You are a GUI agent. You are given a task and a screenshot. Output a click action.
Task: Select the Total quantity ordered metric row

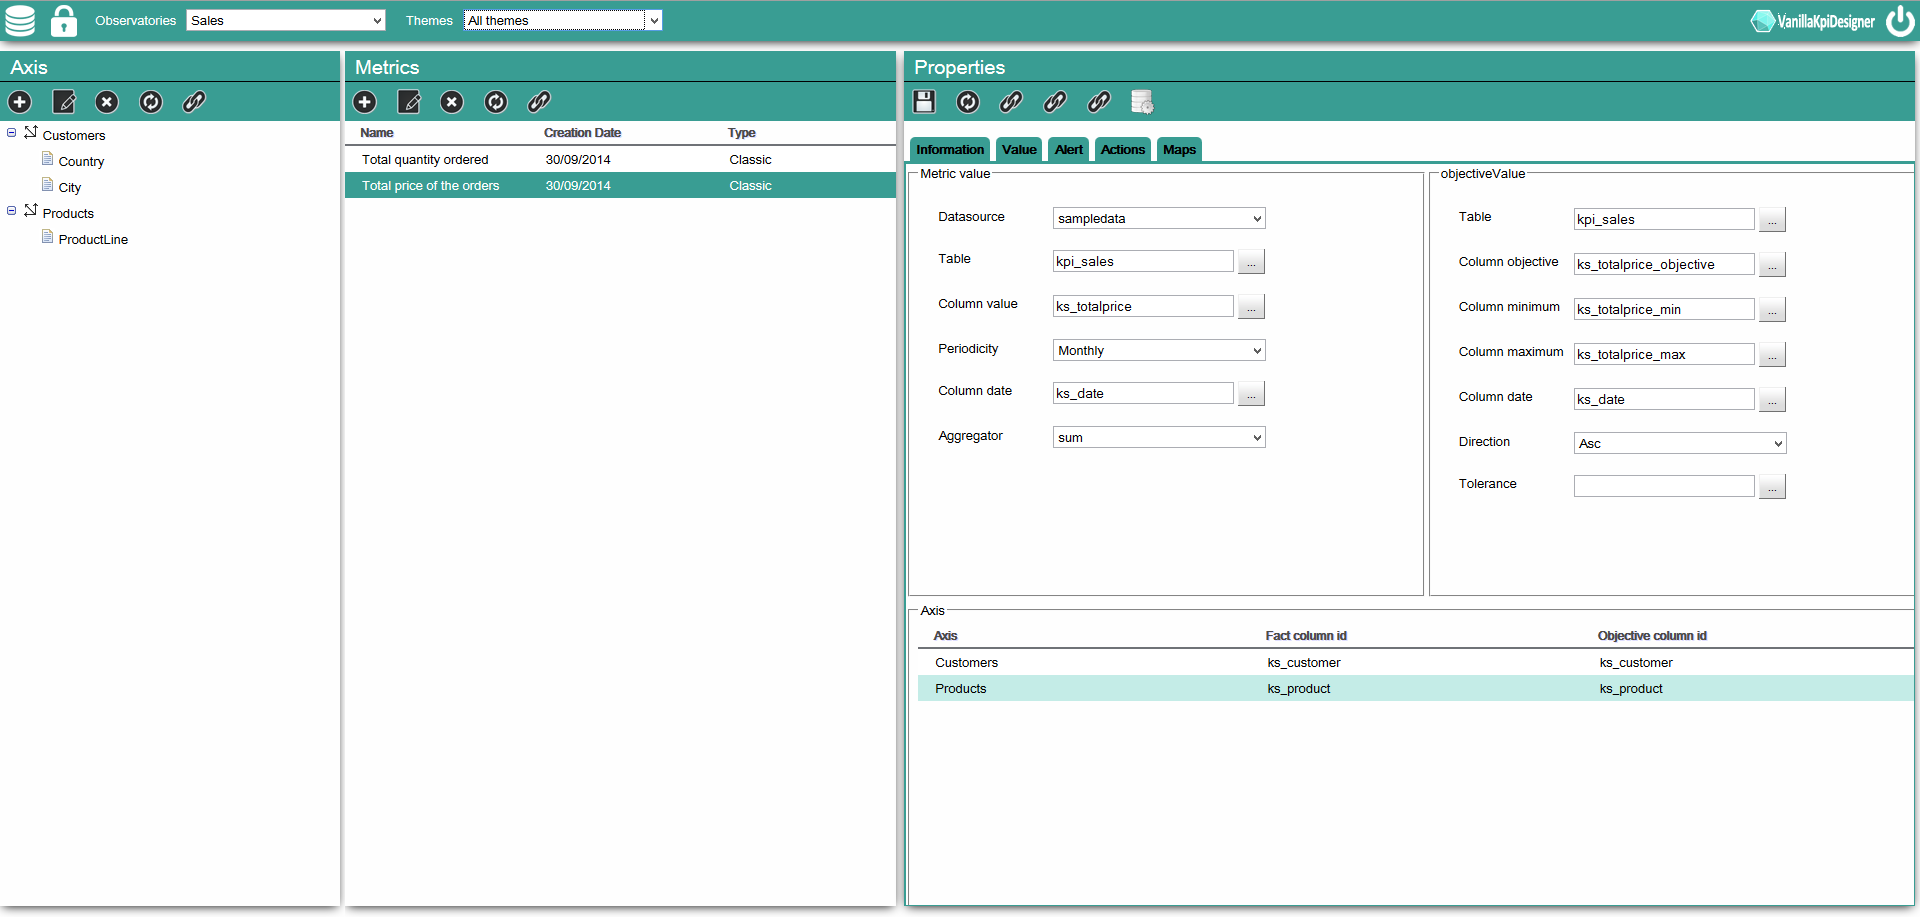pyautogui.click(x=620, y=159)
